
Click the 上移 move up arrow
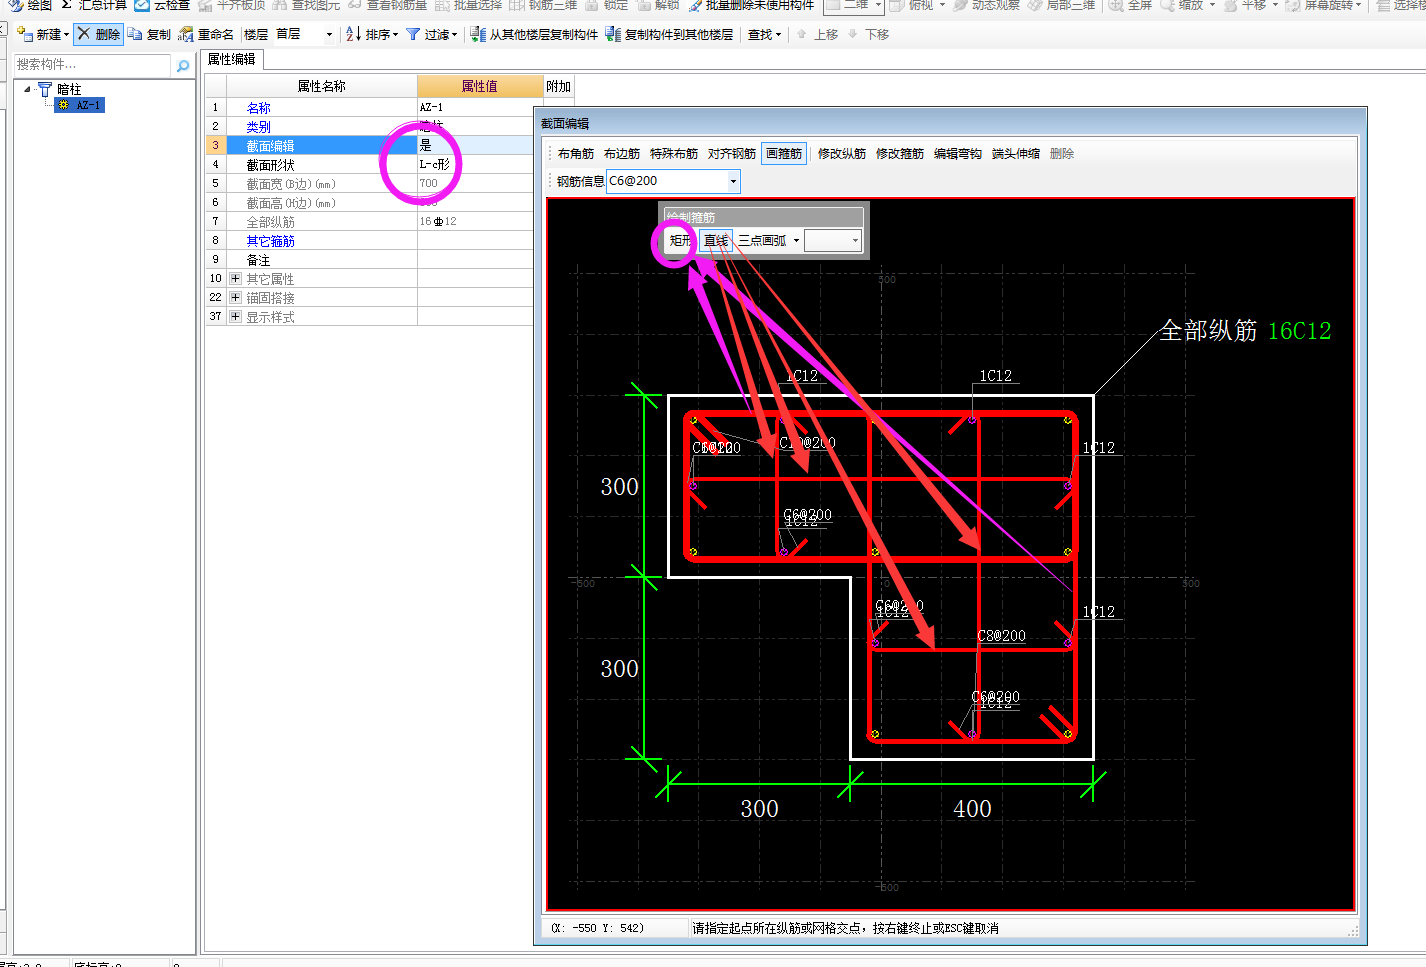(x=817, y=34)
